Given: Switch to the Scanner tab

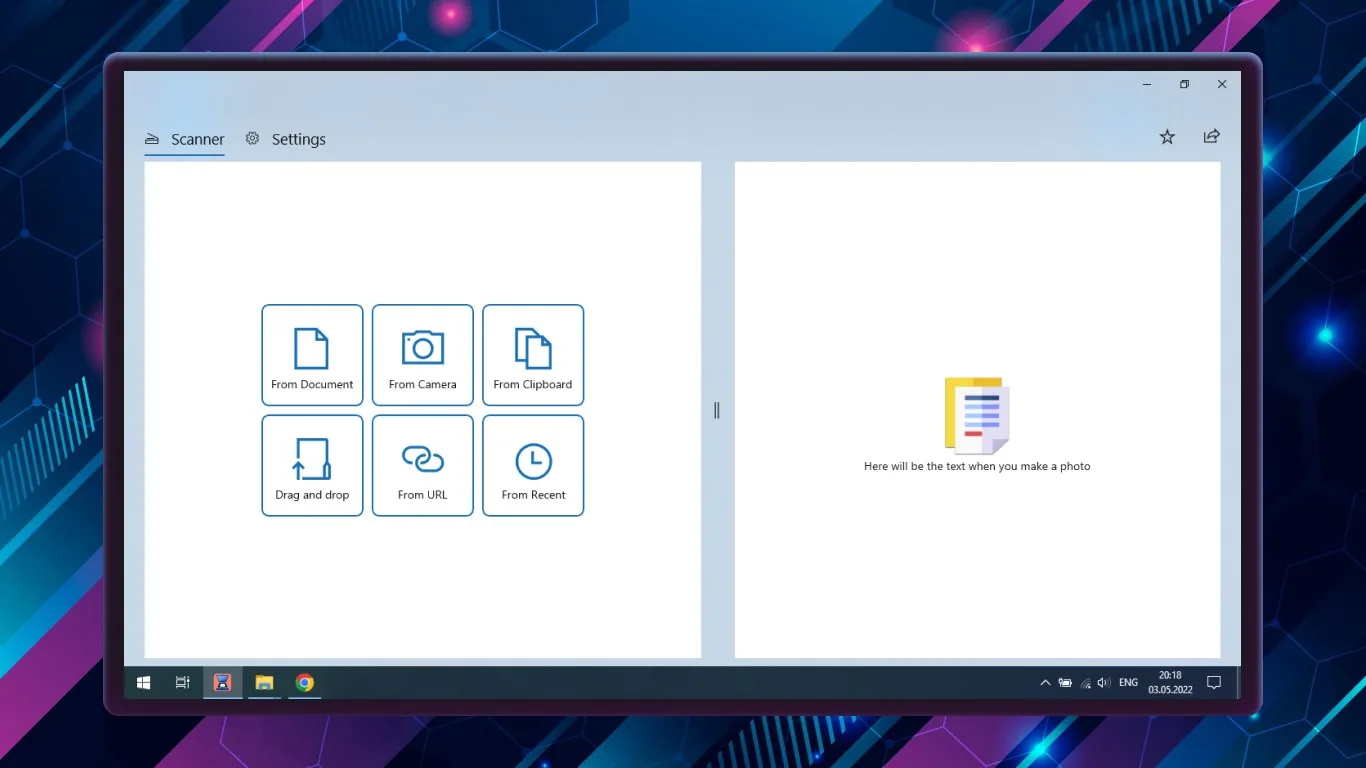Looking at the screenshot, I should click(184, 140).
